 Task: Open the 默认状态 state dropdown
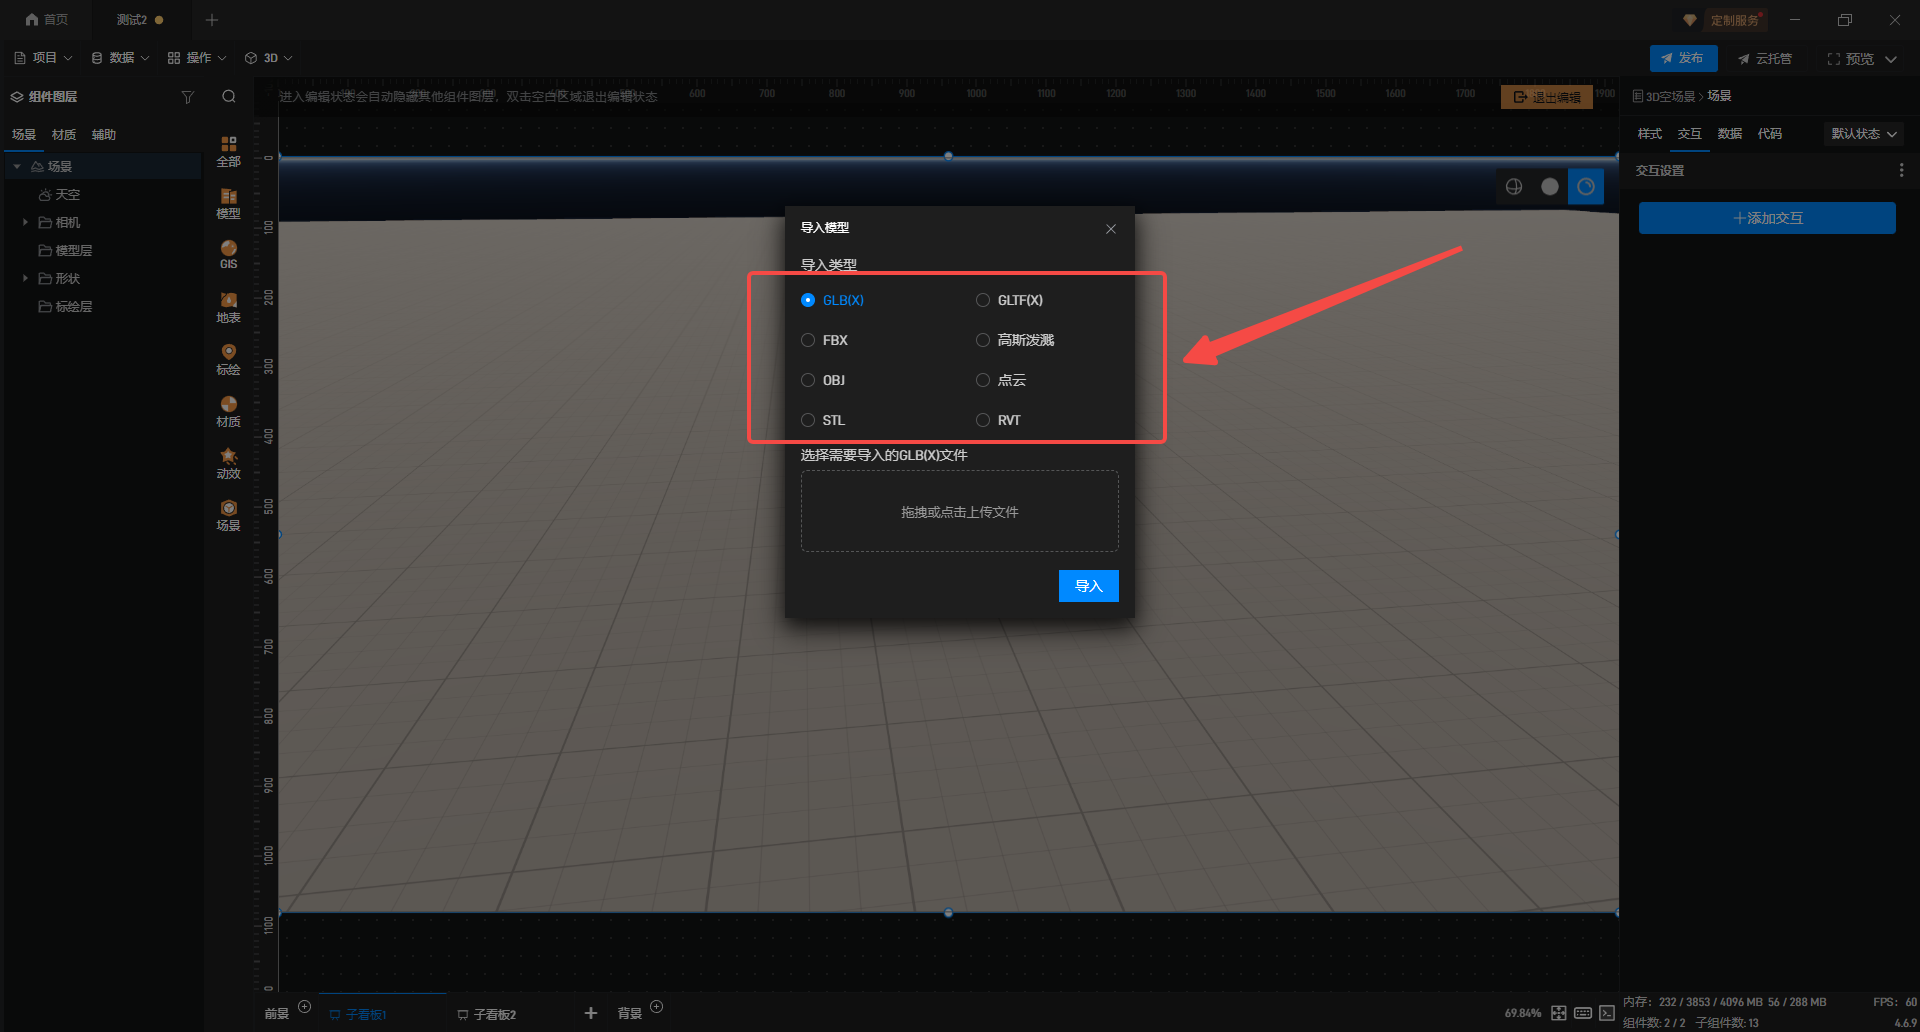point(1863,134)
